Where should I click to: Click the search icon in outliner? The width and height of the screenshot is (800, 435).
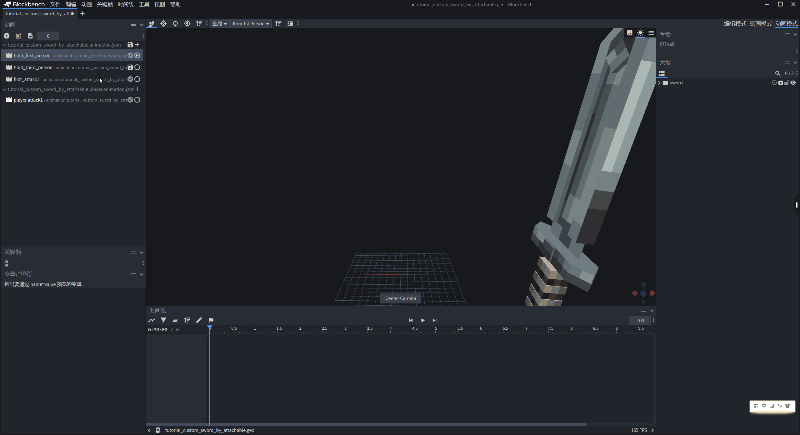pyautogui.click(x=778, y=74)
